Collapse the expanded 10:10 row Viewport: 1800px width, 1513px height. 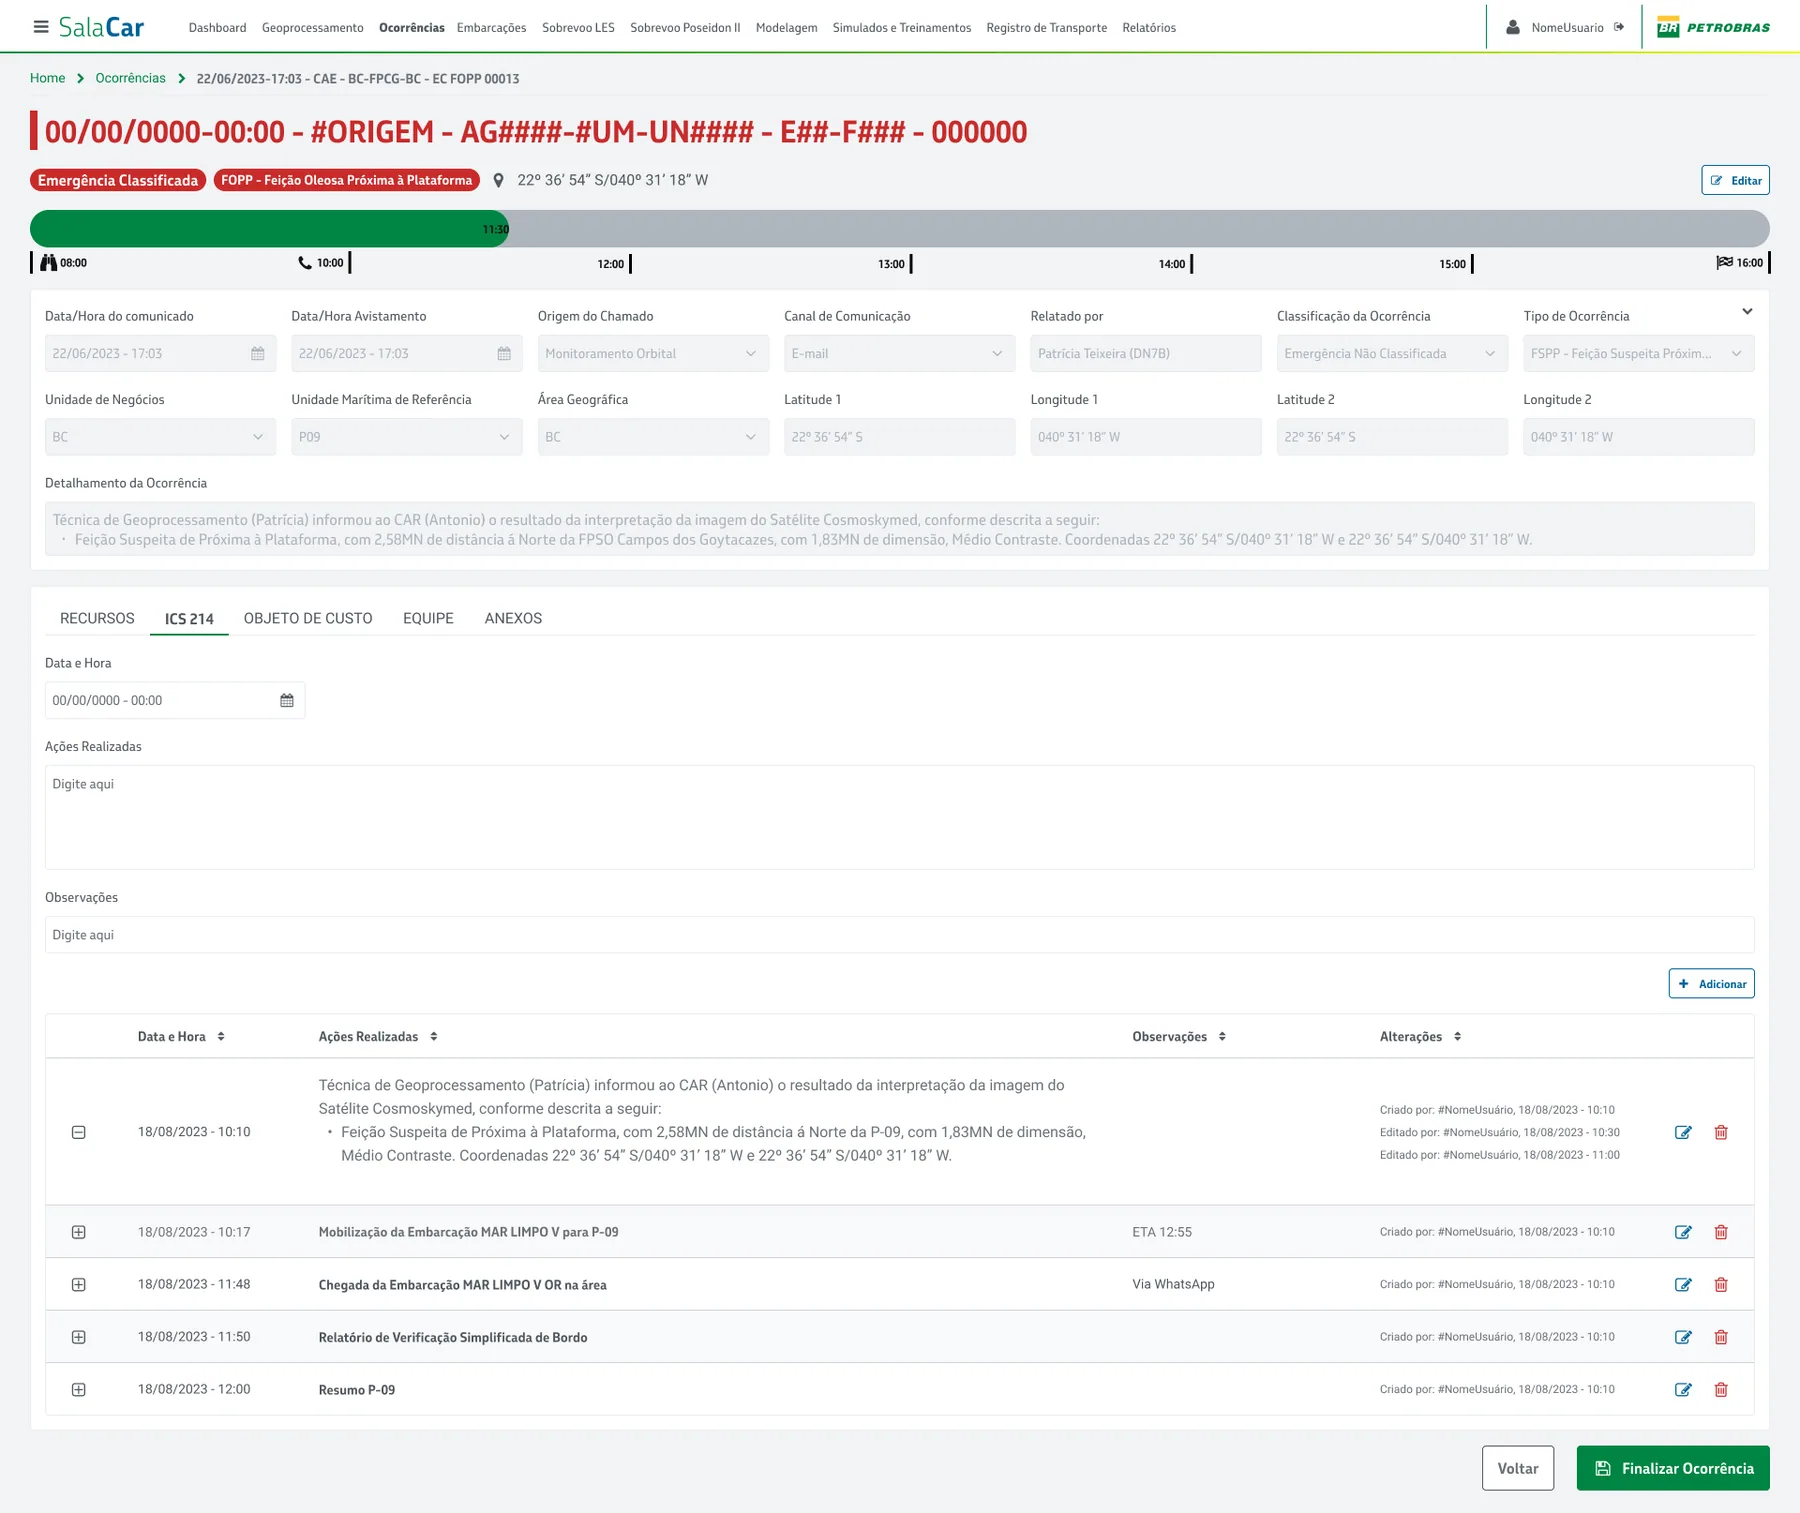click(79, 1132)
